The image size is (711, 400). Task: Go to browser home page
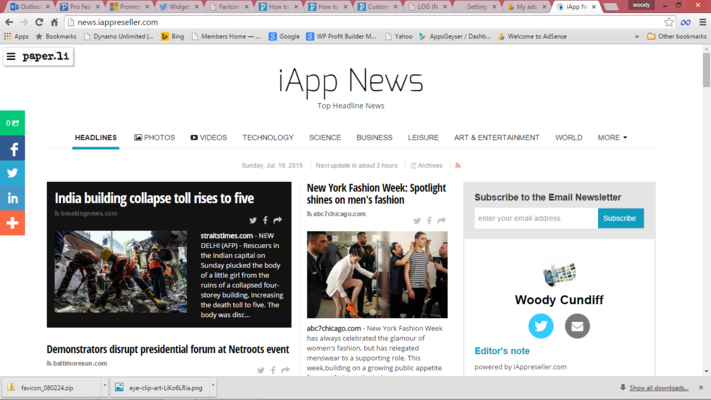coord(54,22)
